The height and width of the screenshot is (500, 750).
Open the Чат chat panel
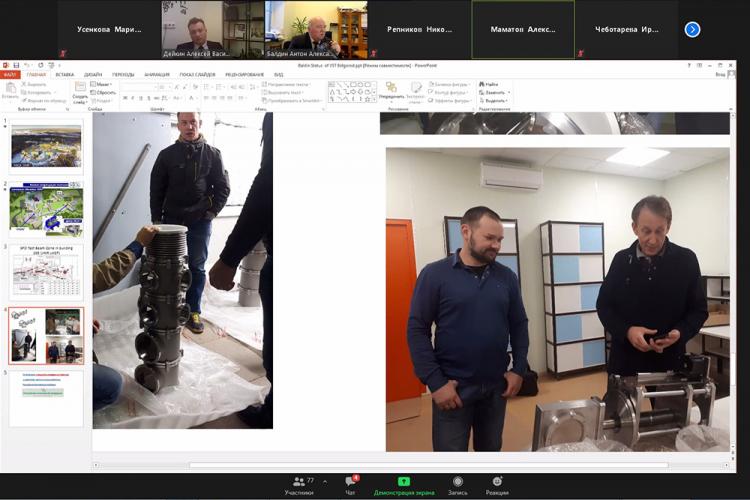click(x=350, y=484)
